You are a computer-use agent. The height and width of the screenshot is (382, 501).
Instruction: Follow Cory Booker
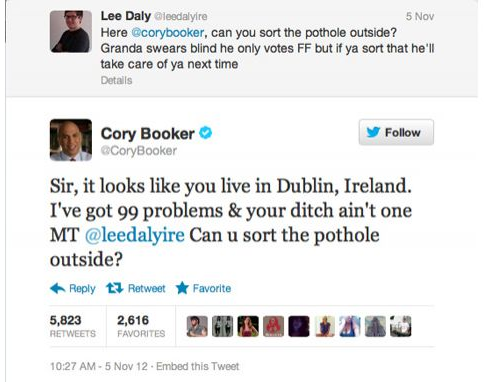tap(396, 132)
